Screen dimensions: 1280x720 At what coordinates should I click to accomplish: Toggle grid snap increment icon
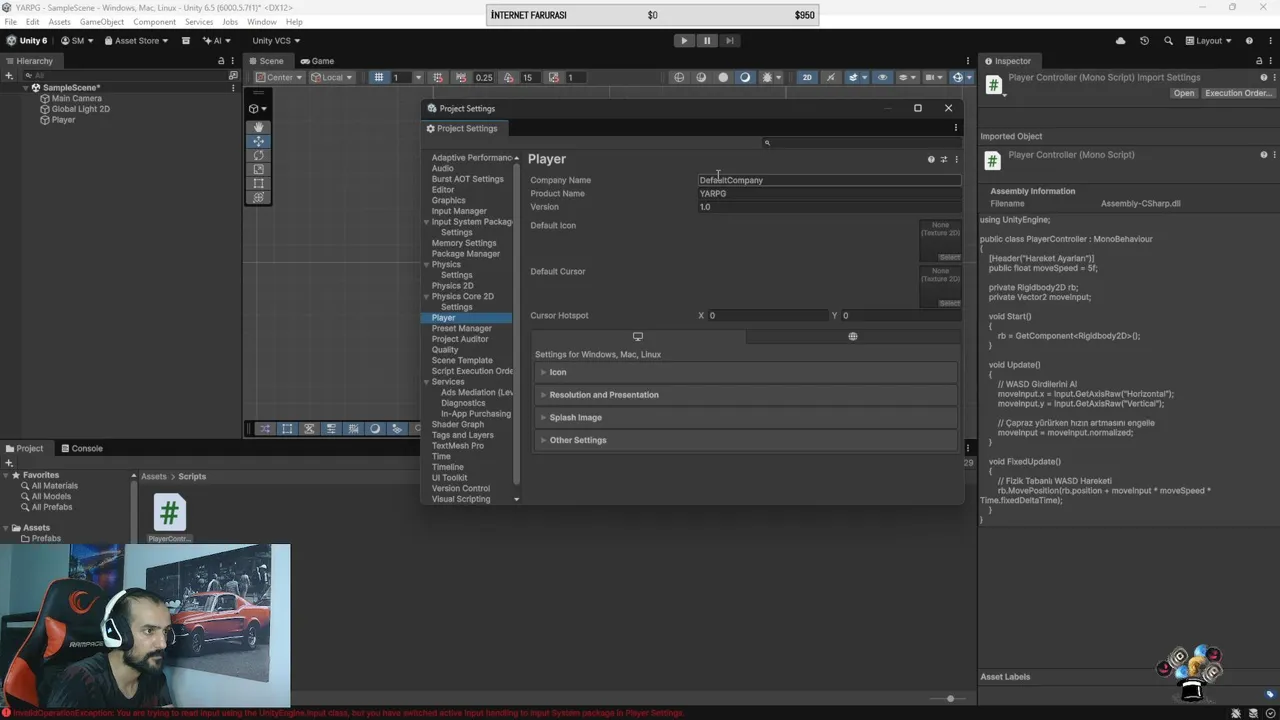click(x=461, y=77)
